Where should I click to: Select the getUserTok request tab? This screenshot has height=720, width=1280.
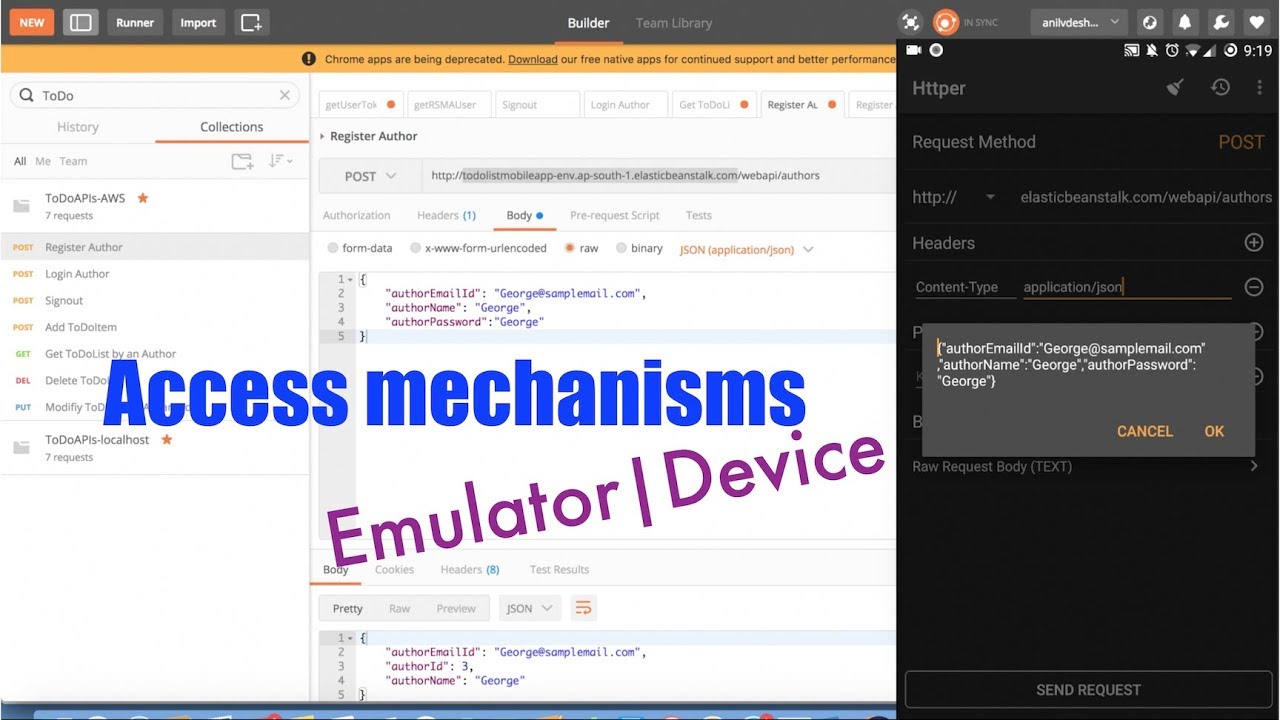(x=360, y=104)
